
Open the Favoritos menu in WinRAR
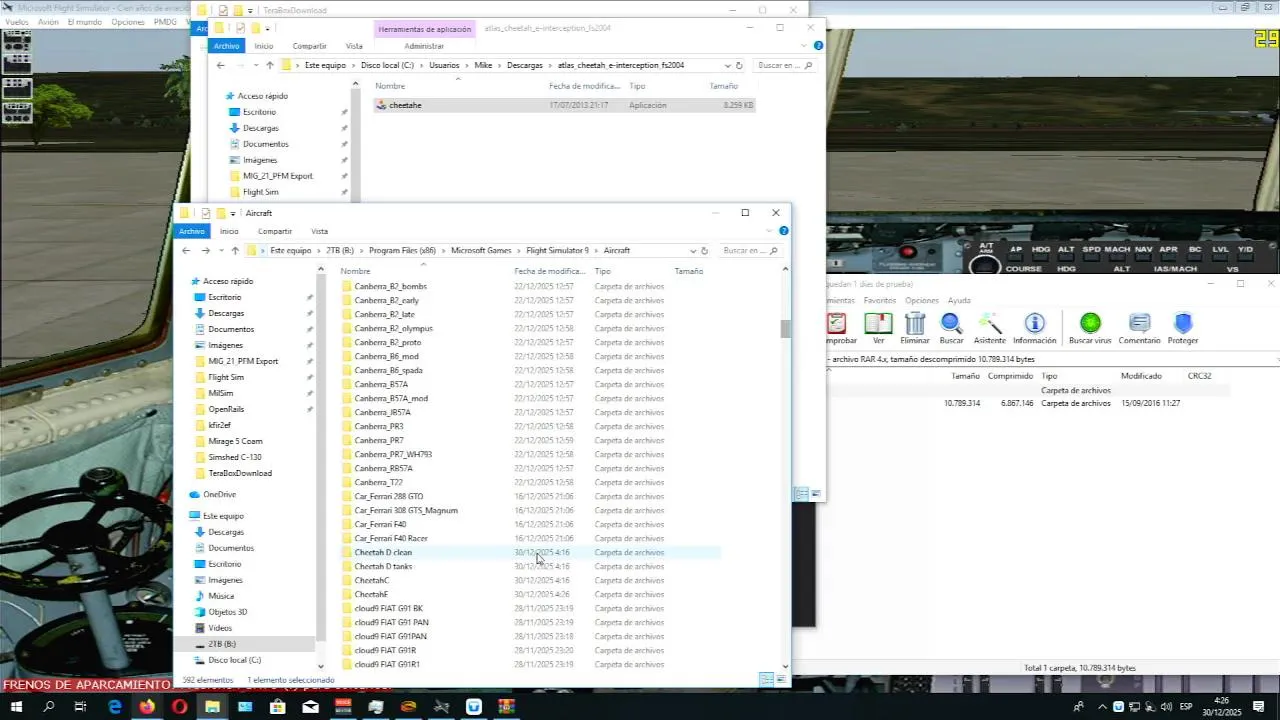[880, 300]
